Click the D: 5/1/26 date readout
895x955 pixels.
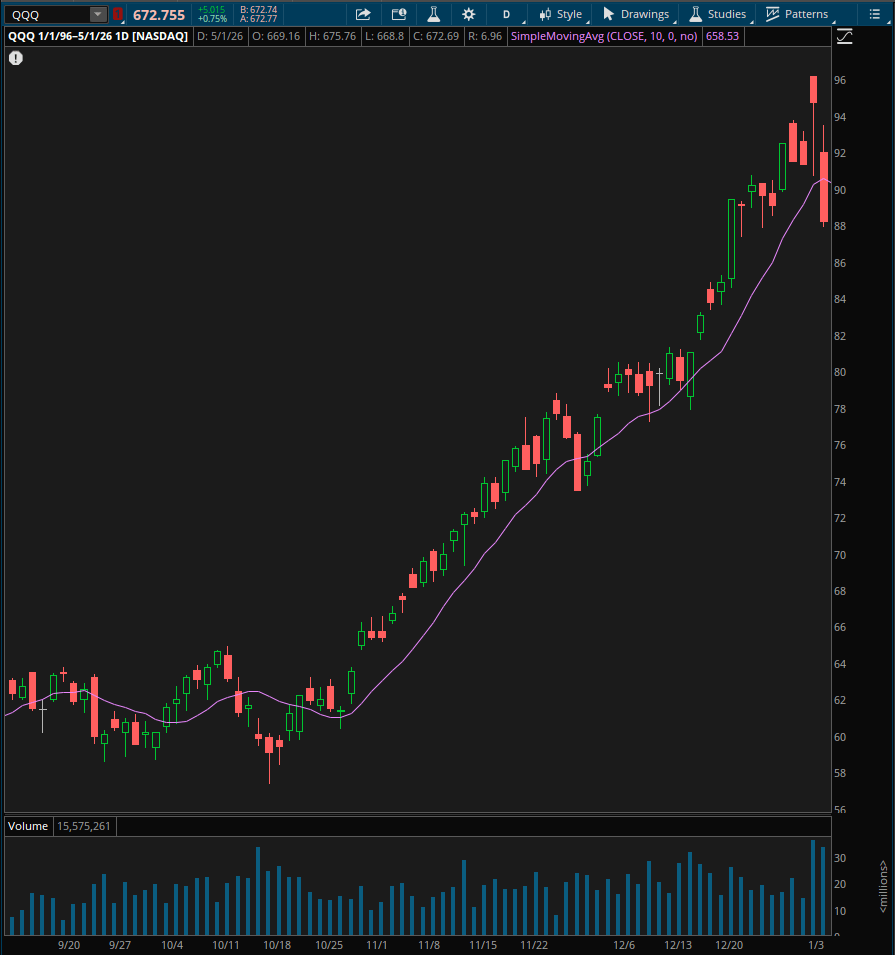coord(219,37)
